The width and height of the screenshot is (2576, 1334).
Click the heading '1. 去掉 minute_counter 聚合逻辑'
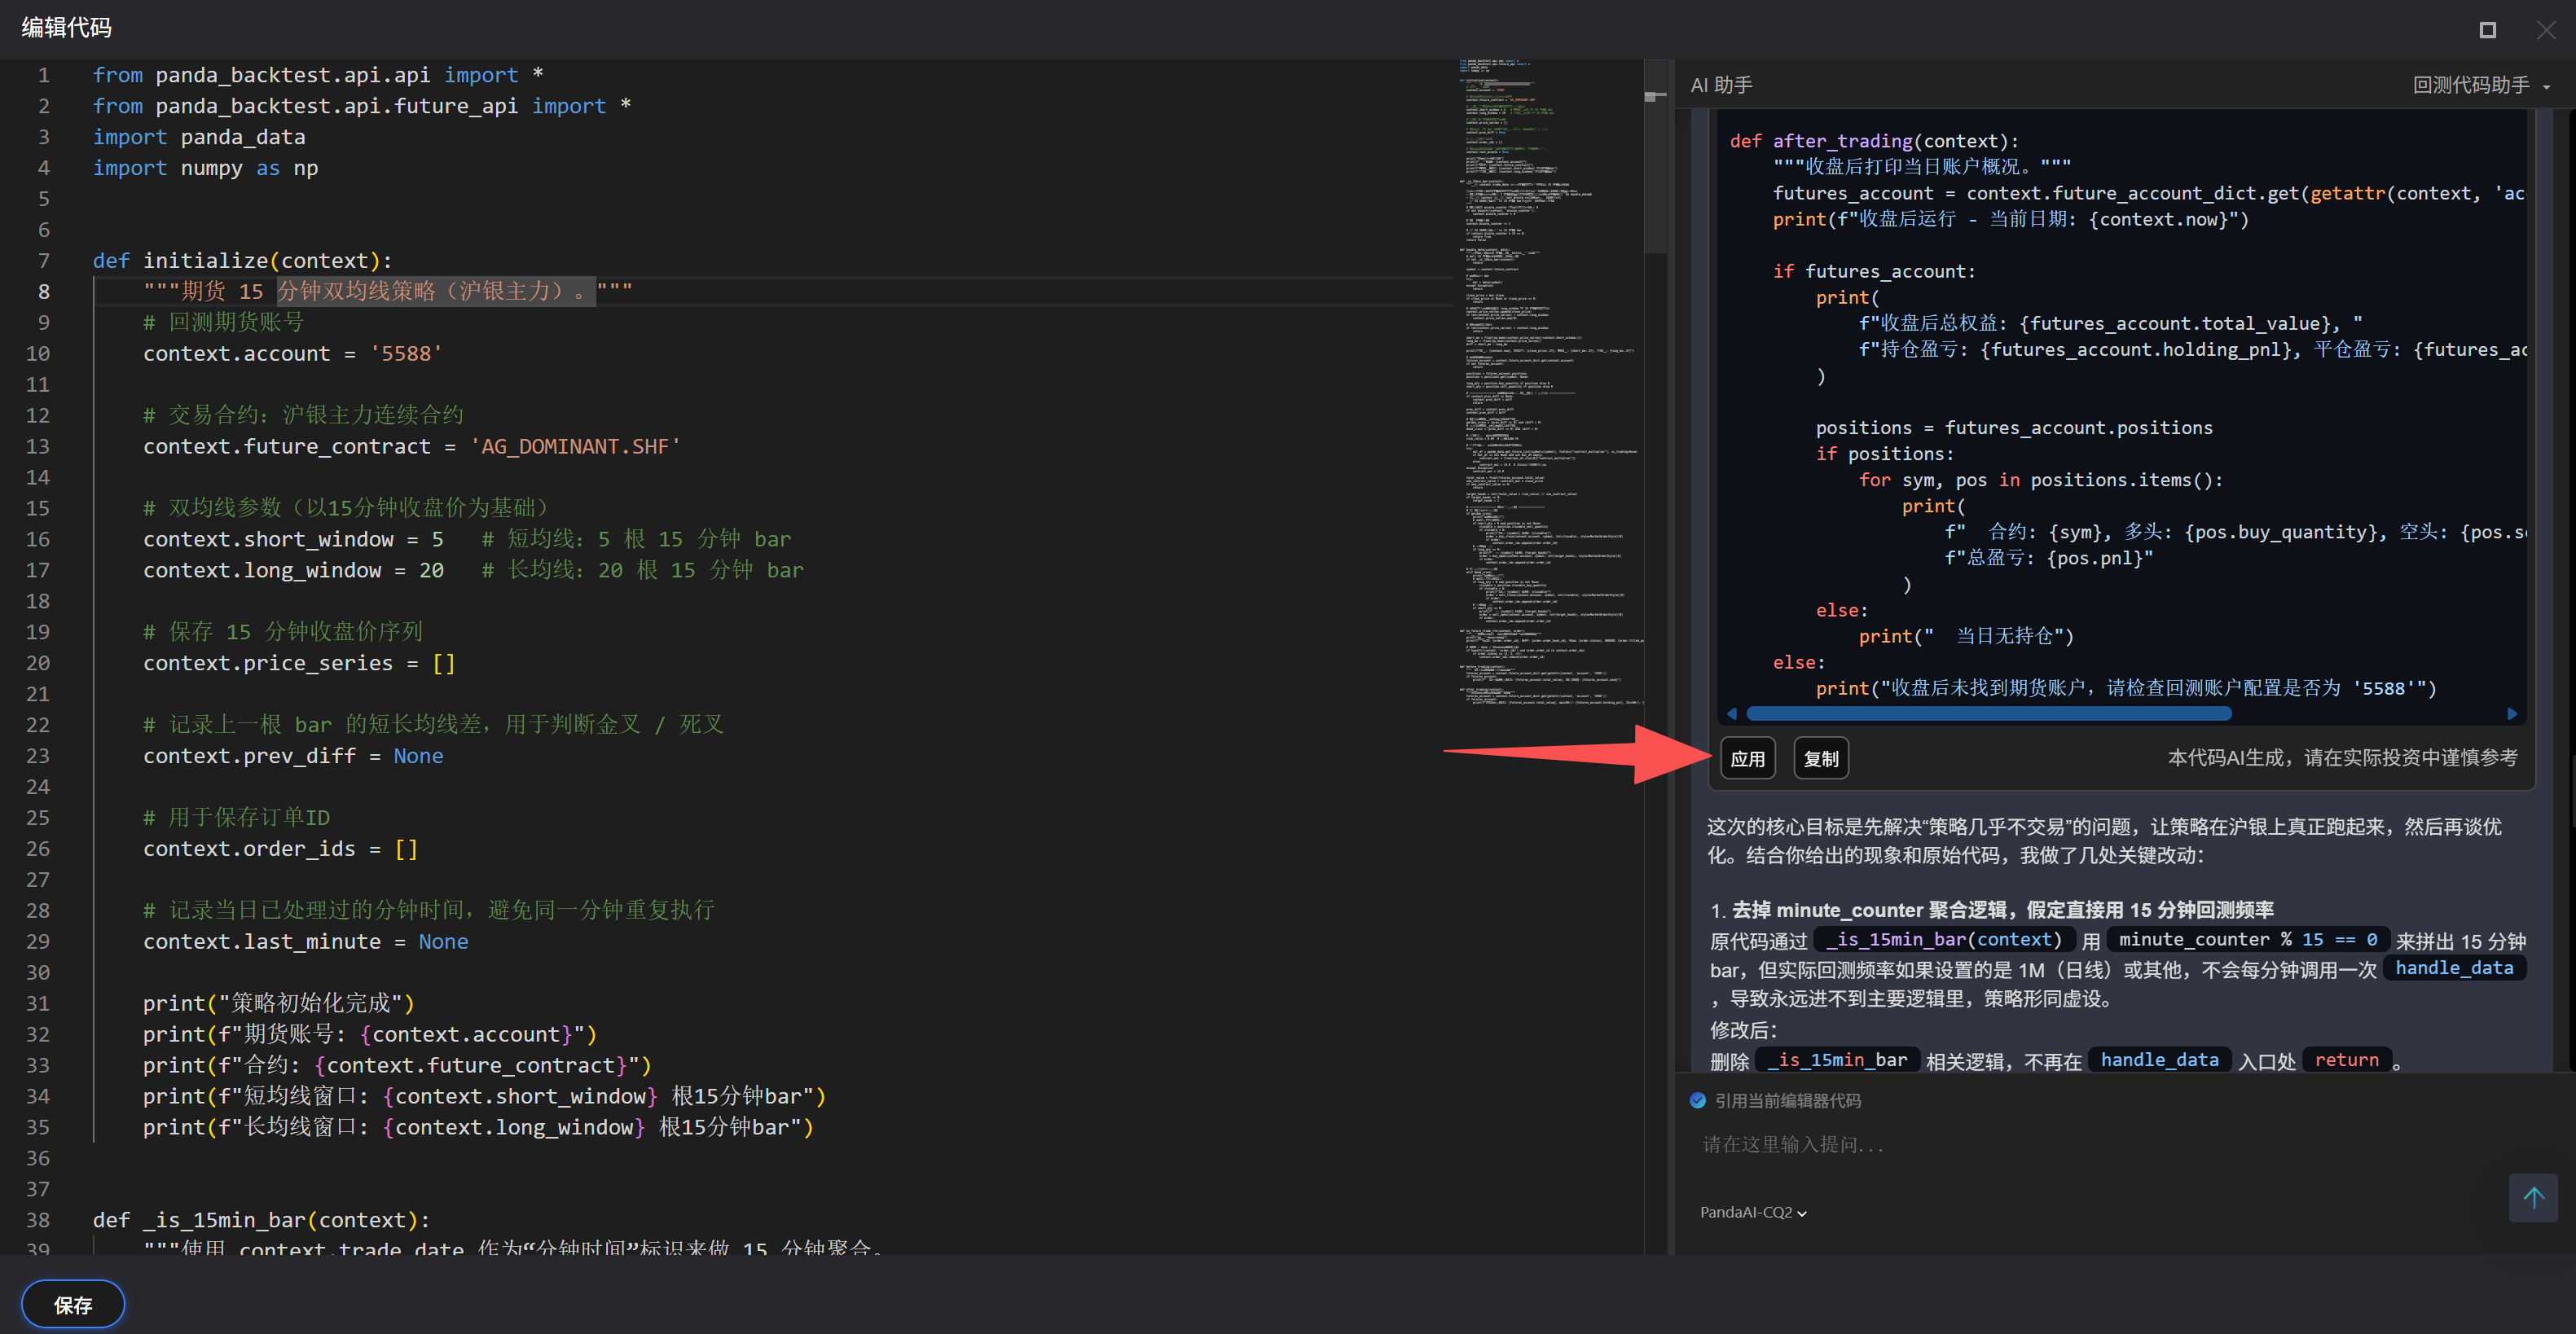1992,910
